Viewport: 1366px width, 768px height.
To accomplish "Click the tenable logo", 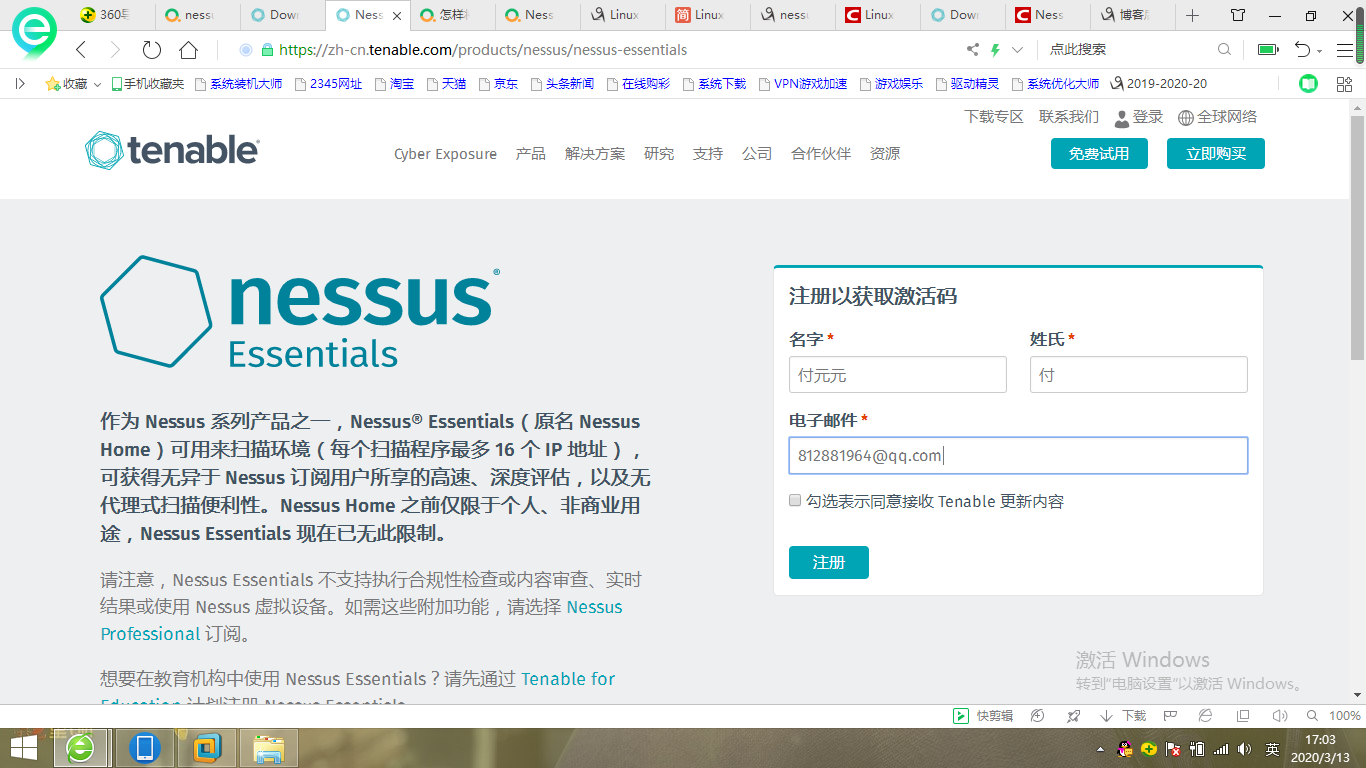I will pyautogui.click(x=172, y=151).
